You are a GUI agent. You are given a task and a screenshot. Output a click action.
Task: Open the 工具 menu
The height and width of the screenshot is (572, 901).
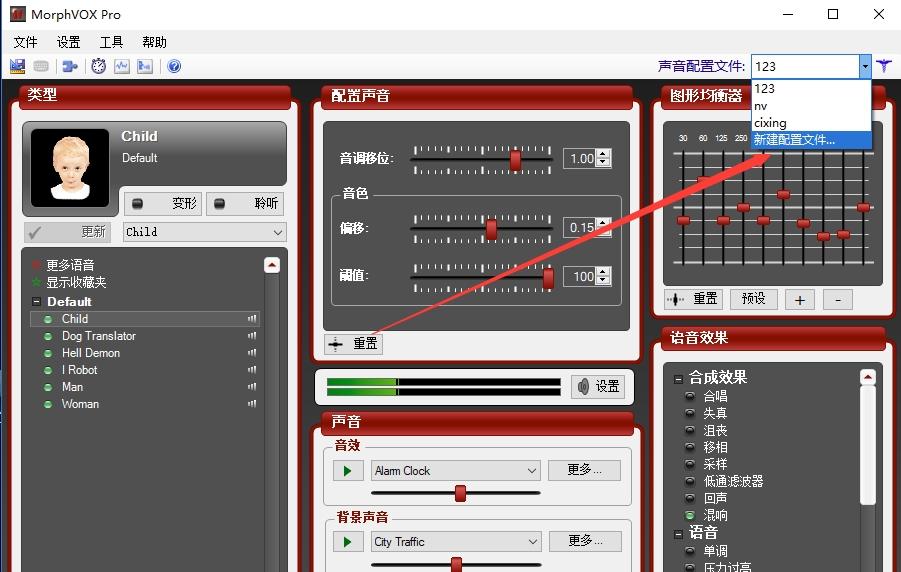coord(111,42)
